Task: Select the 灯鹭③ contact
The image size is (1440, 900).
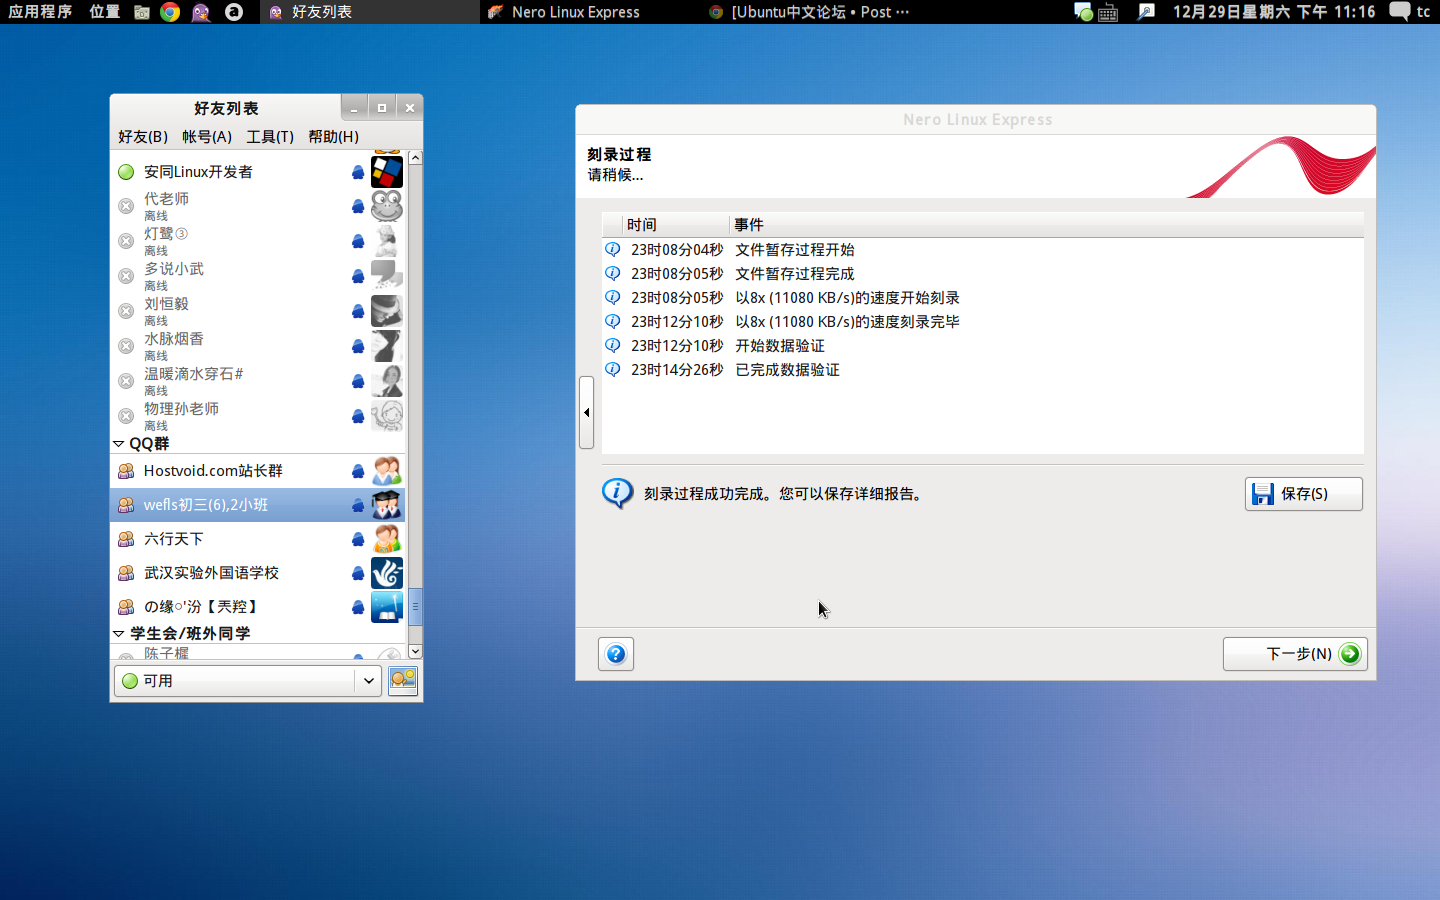Action: 258,241
